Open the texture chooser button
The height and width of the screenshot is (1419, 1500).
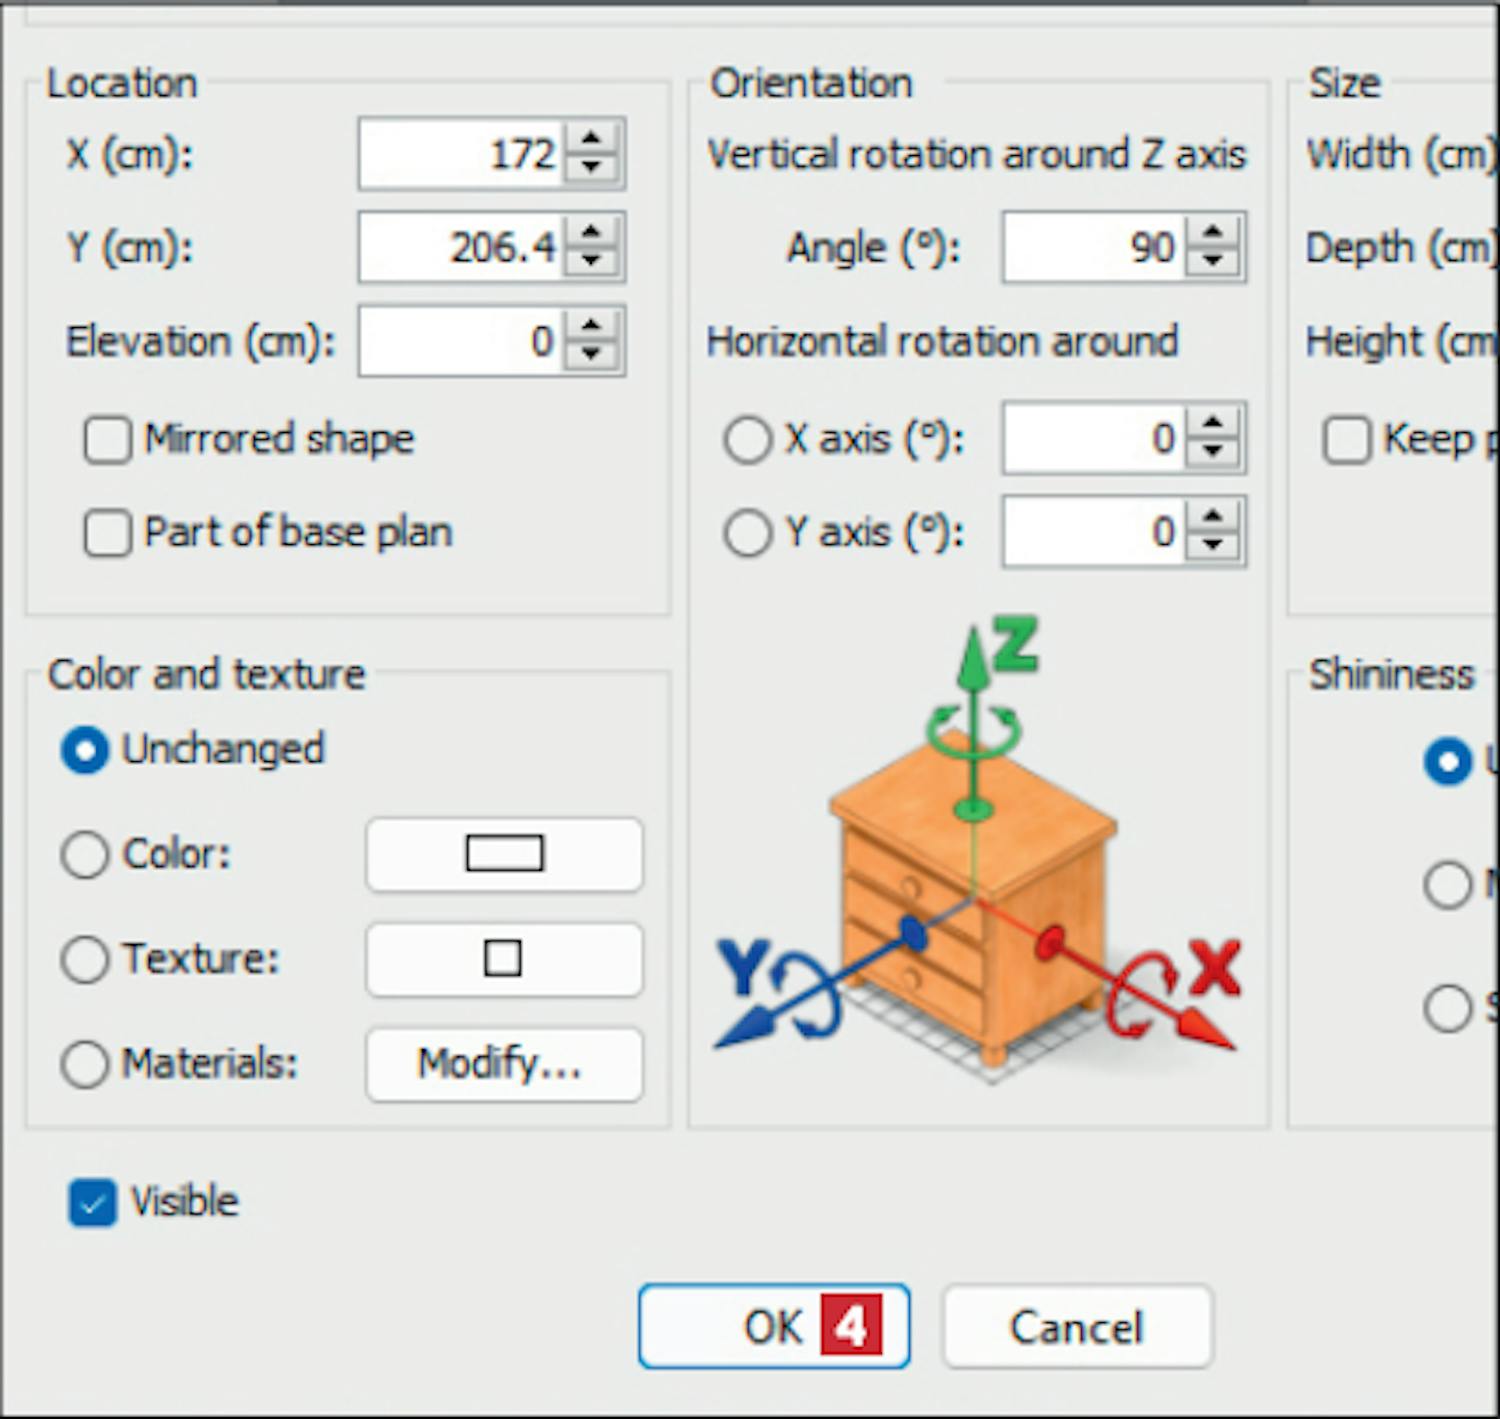tap(504, 959)
